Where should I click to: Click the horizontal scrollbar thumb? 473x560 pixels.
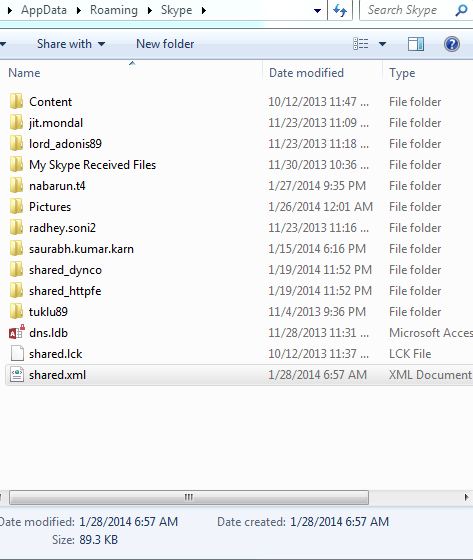pos(189,497)
